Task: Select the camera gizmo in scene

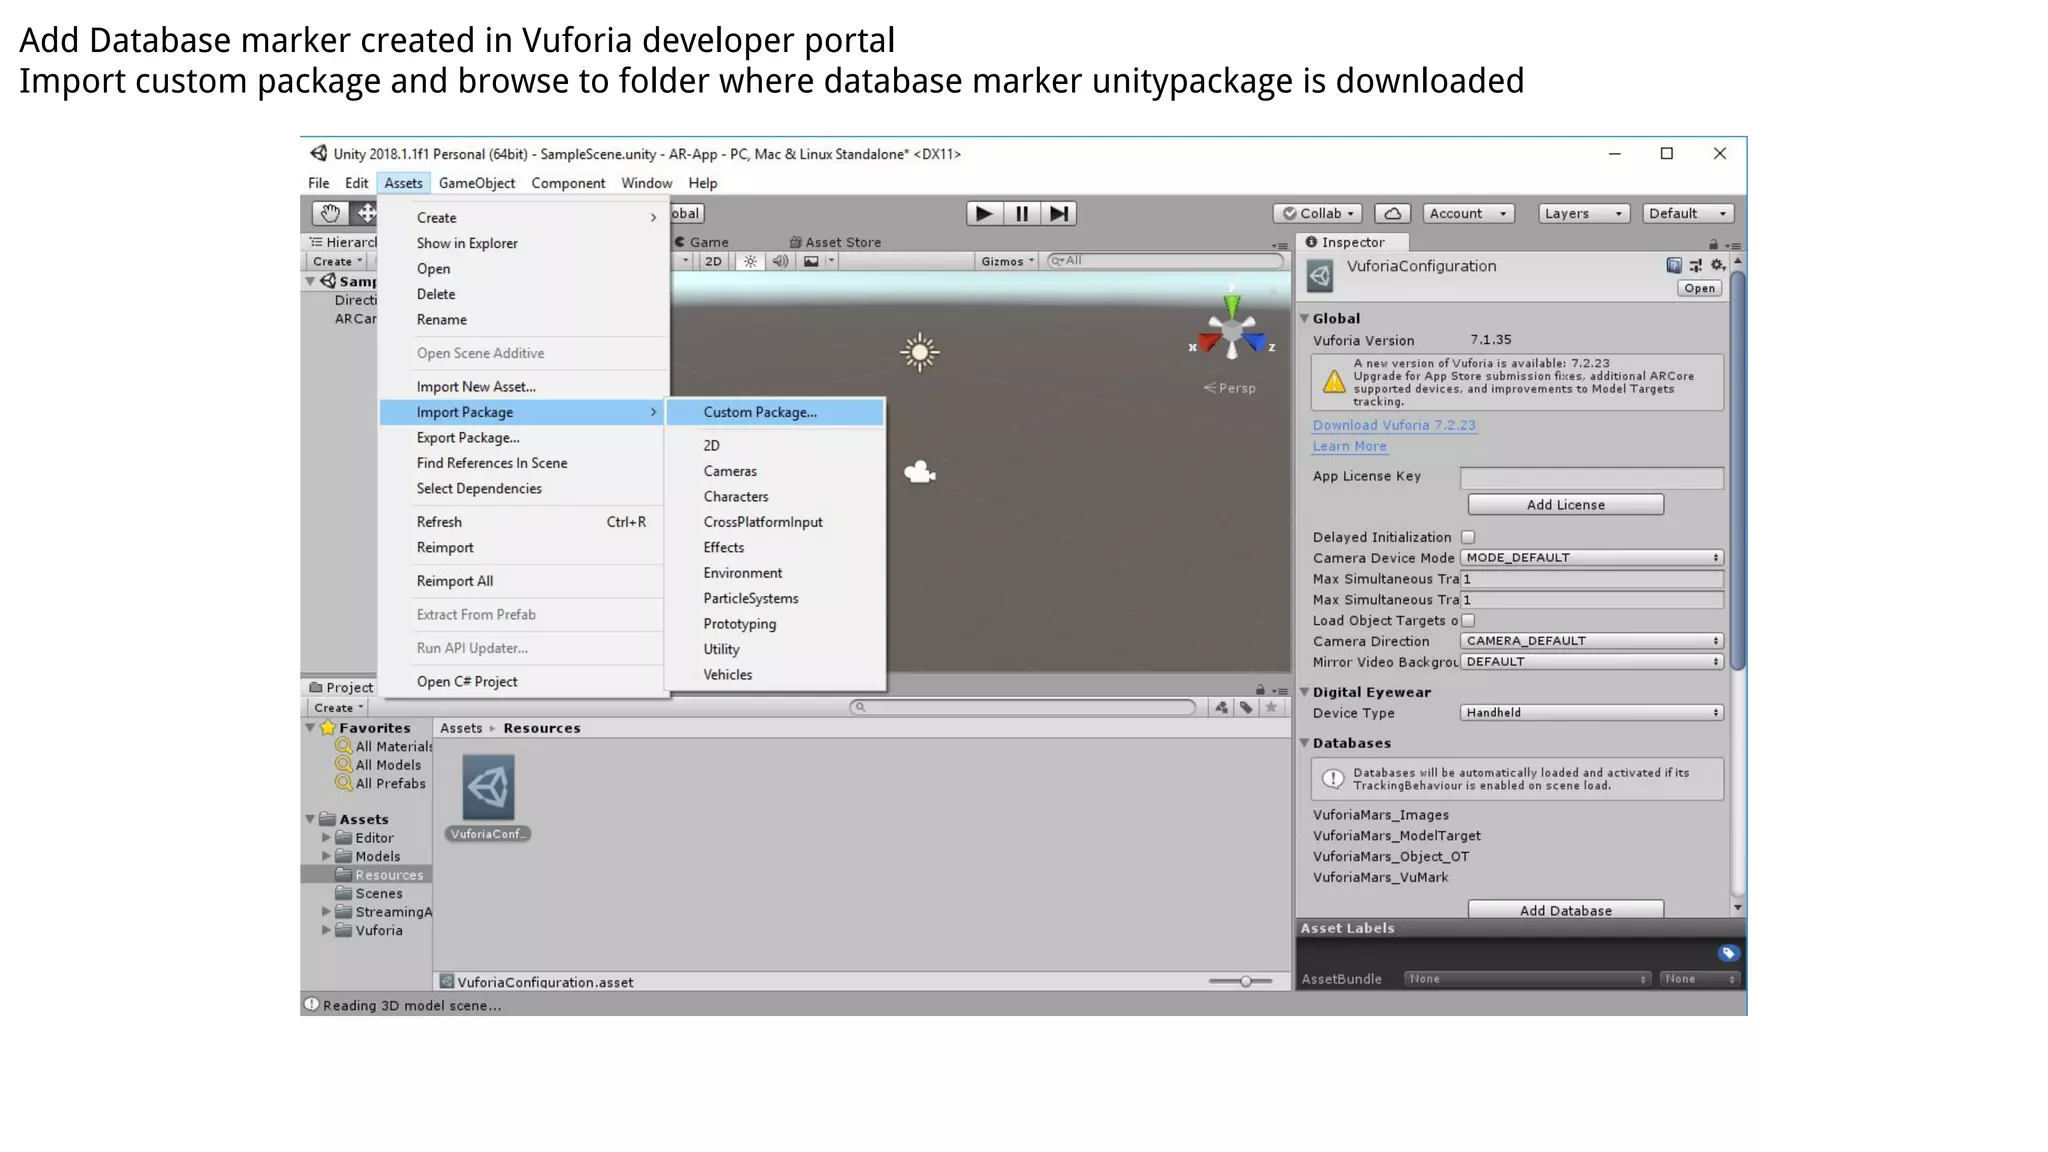Action: pos(919,472)
